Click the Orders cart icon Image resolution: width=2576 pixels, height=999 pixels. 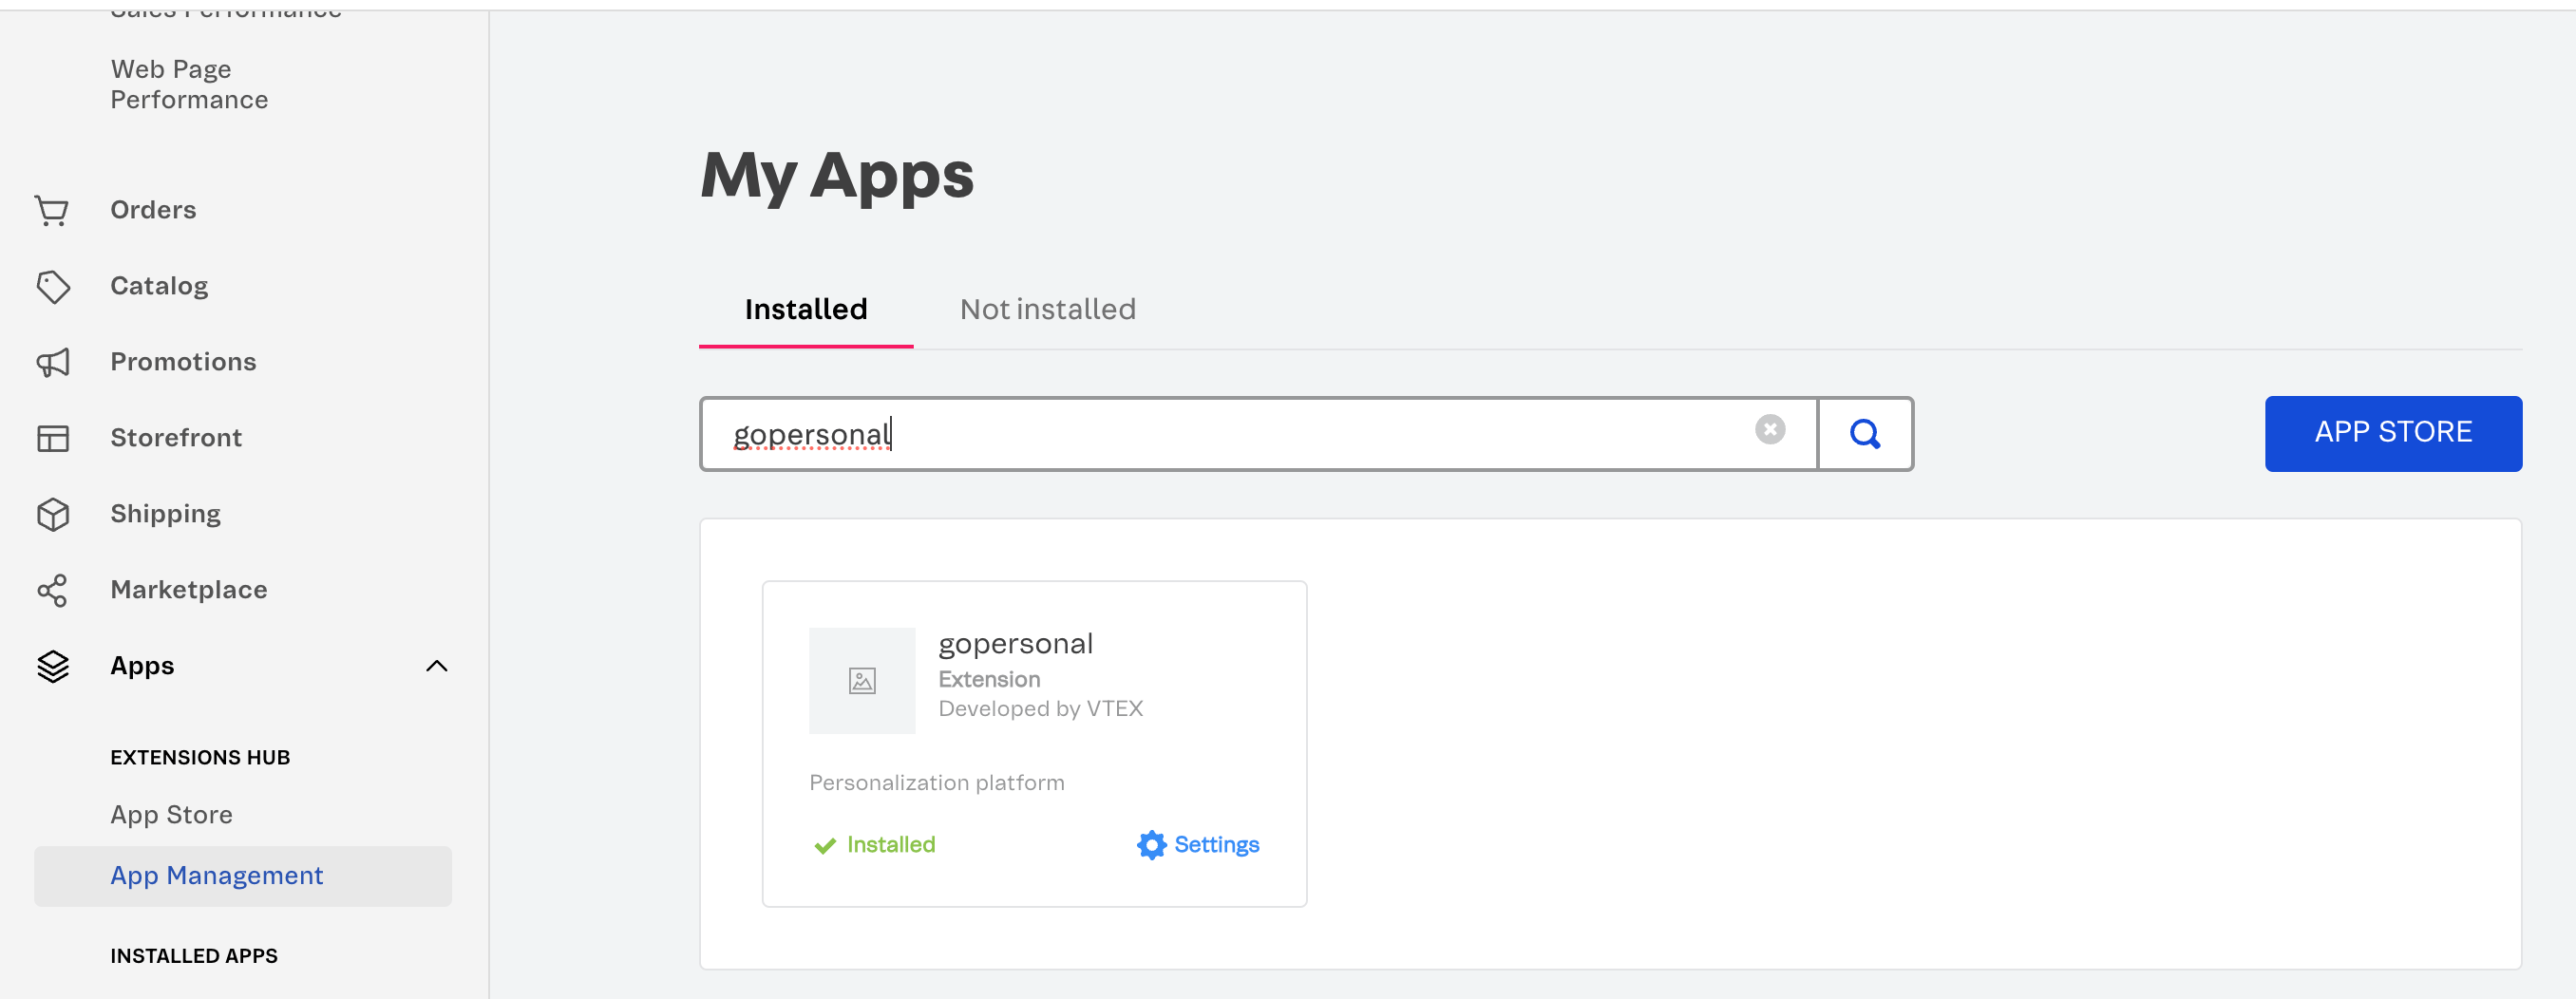[x=52, y=210]
